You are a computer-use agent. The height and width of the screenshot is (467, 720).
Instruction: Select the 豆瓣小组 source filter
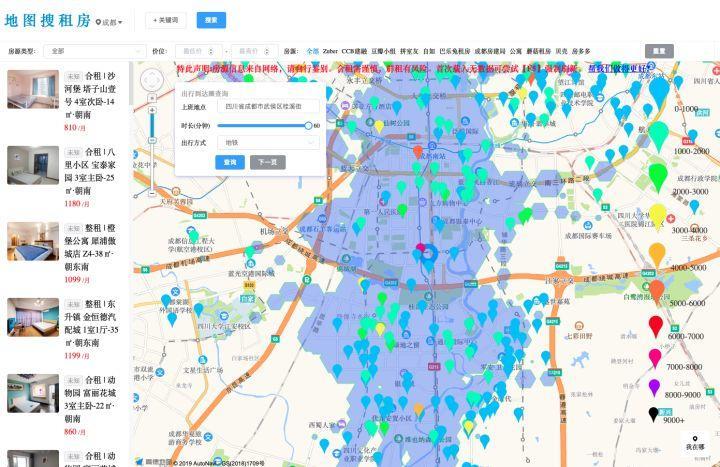tap(383, 51)
